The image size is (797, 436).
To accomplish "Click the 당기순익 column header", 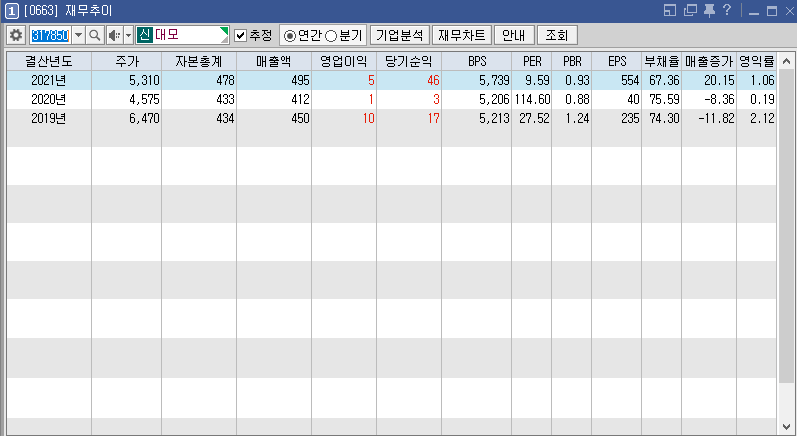I will (409, 61).
